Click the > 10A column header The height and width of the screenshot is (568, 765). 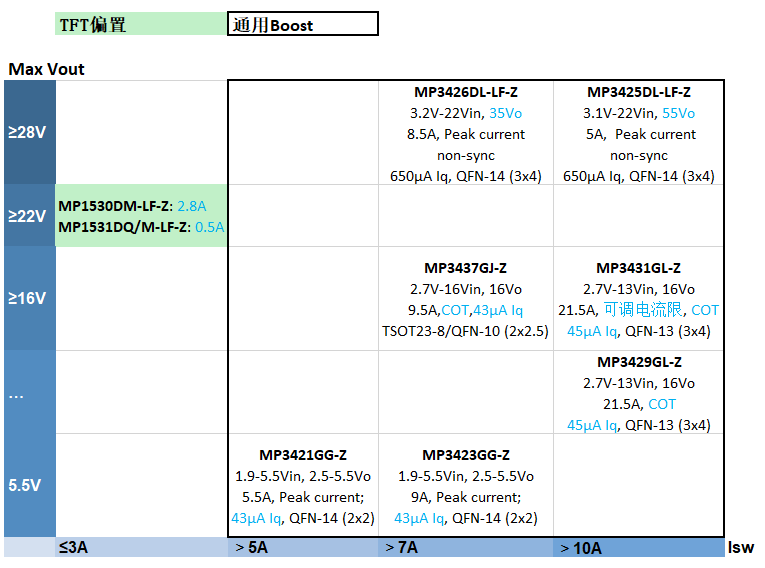point(581,548)
